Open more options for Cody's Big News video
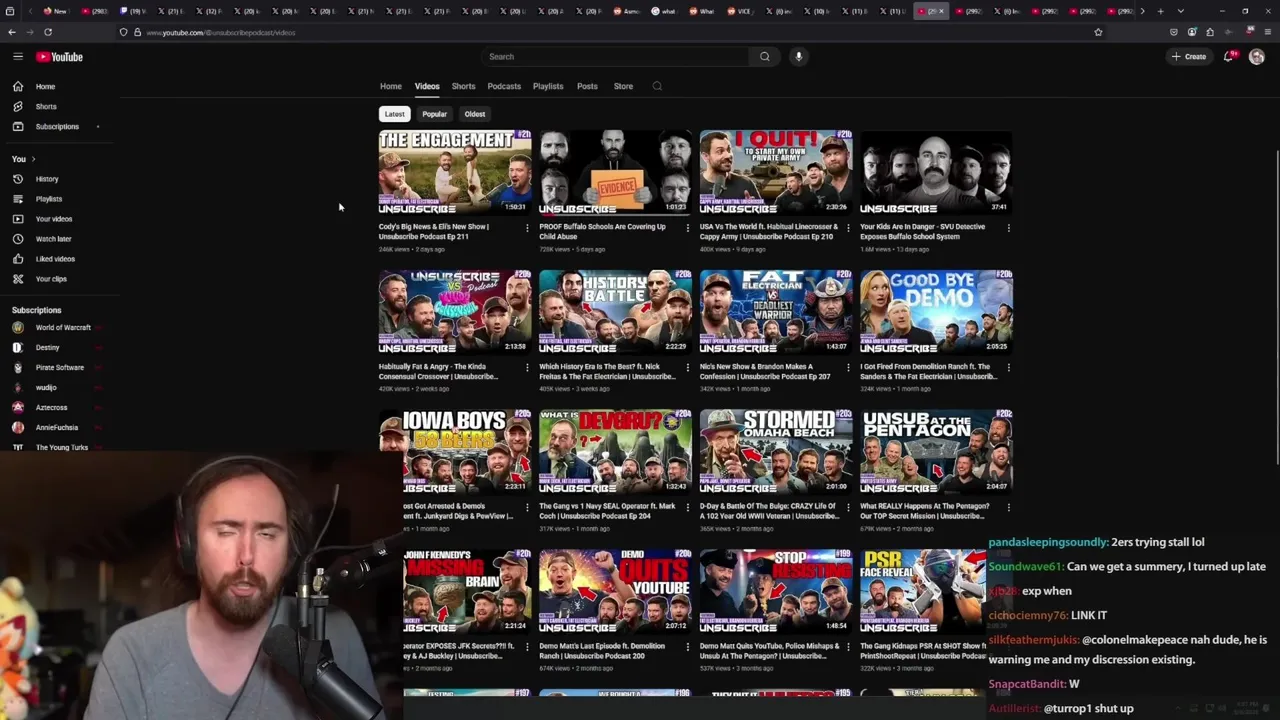The height and width of the screenshot is (720, 1280). (x=527, y=228)
